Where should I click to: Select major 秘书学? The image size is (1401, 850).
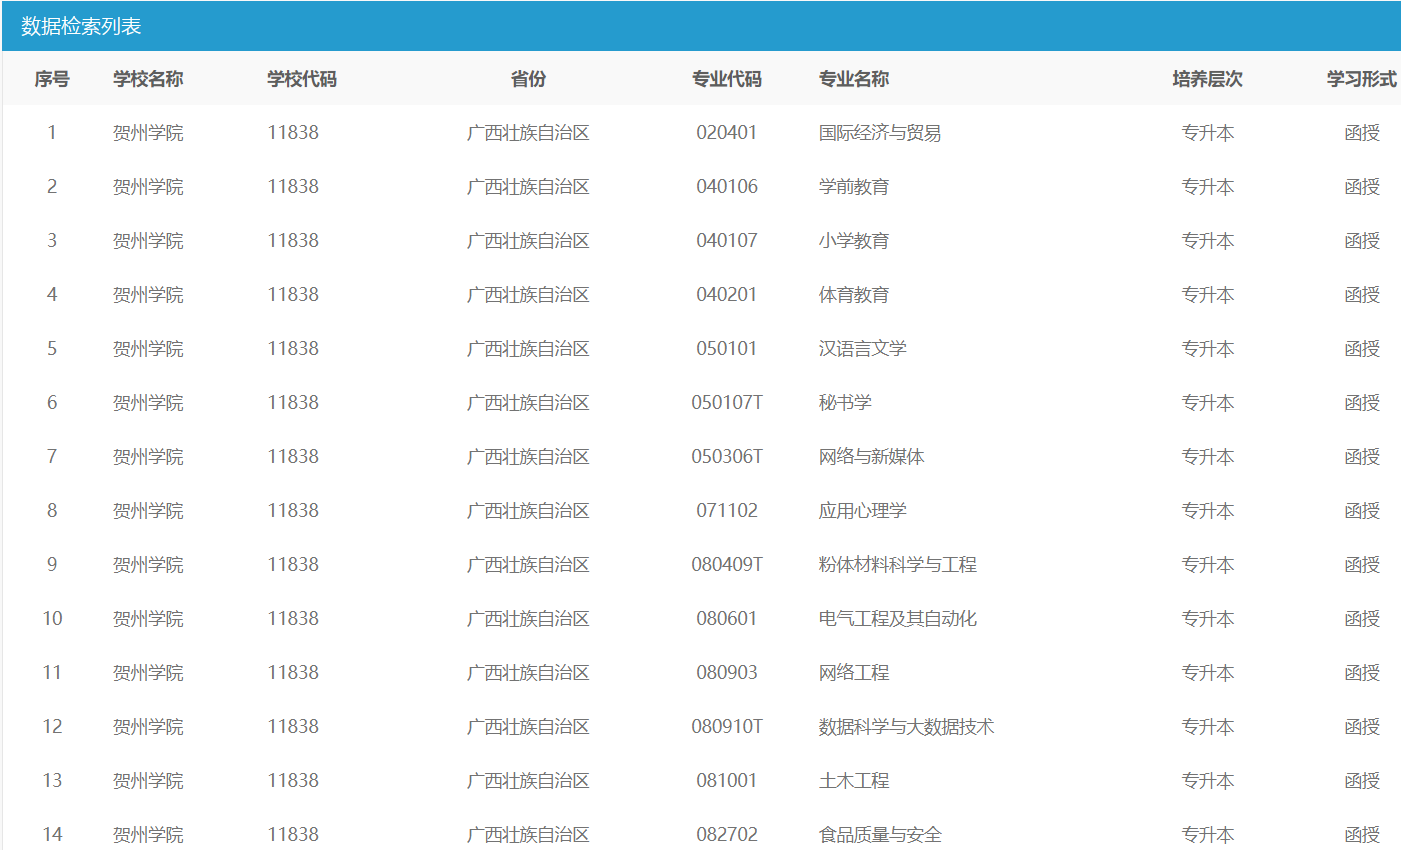[x=845, y=403]
